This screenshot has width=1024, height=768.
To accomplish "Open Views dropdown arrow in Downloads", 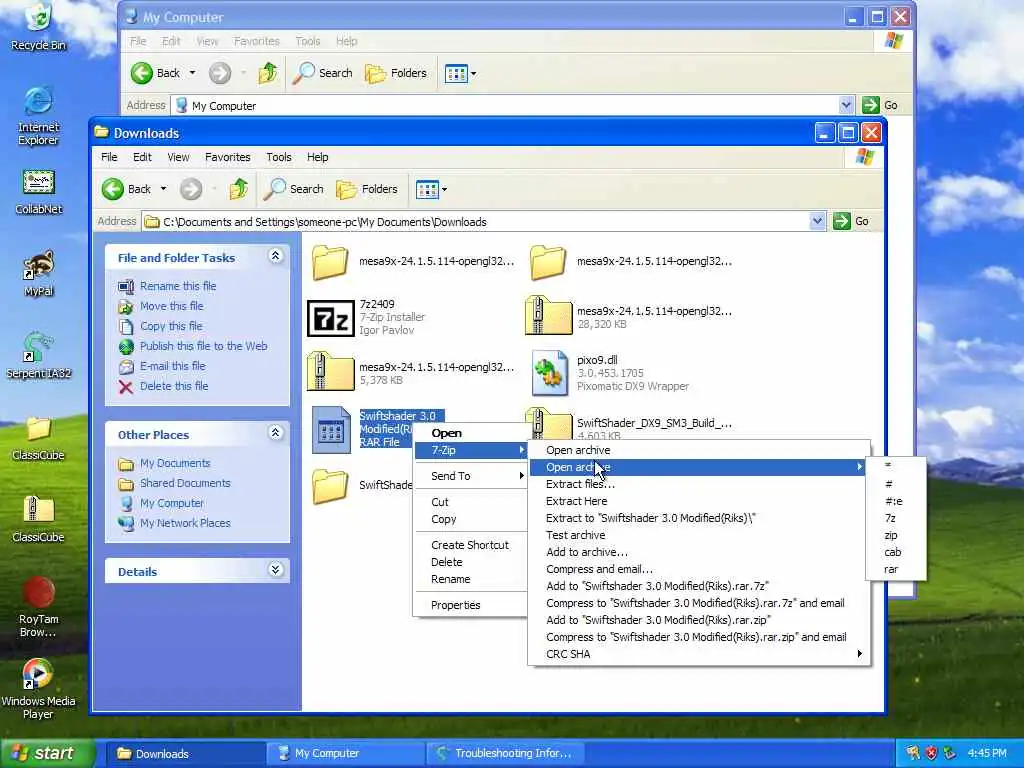I will (445, 189).
